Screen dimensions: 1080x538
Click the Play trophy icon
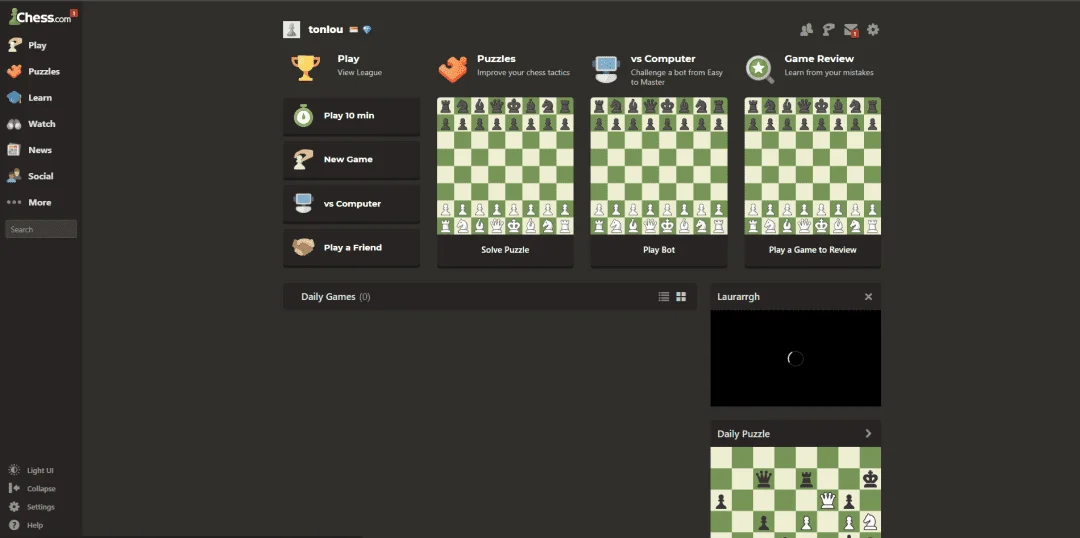[x=305, y=68]
